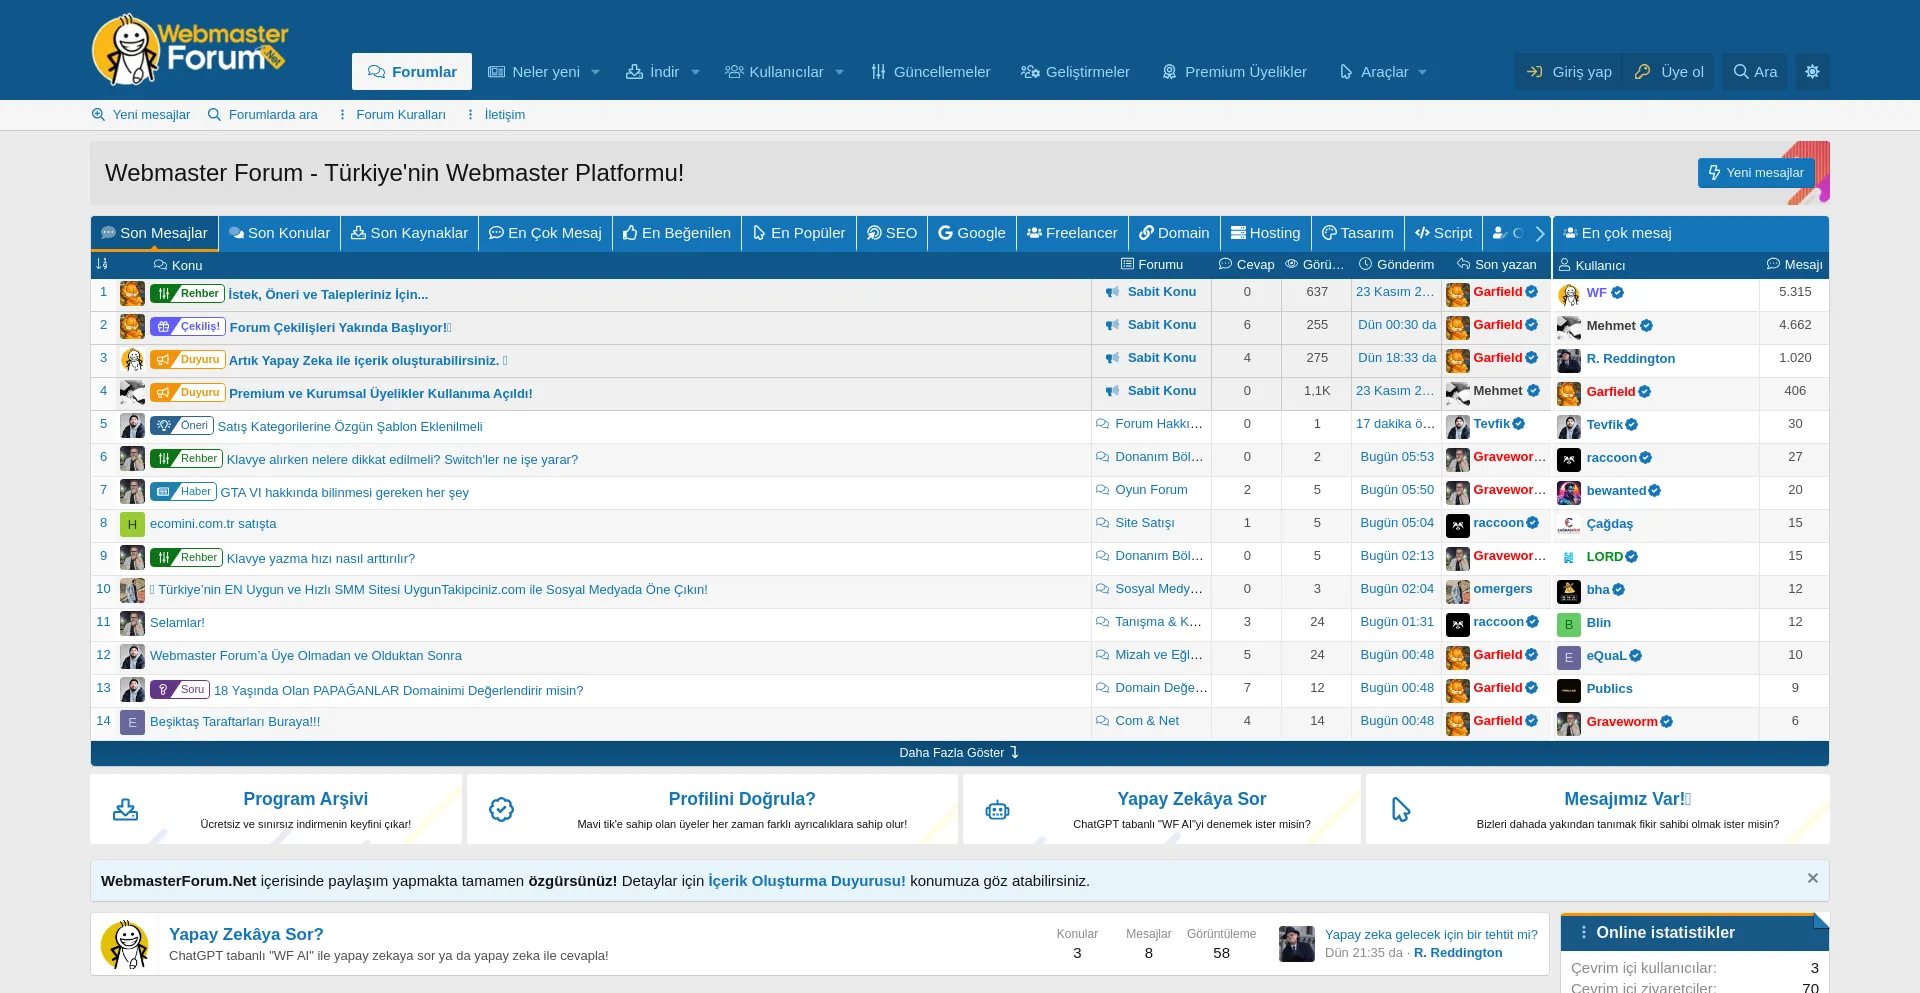Click the Webmaster Forum logo
The image size is (1920, 993).
coord(189,50)
